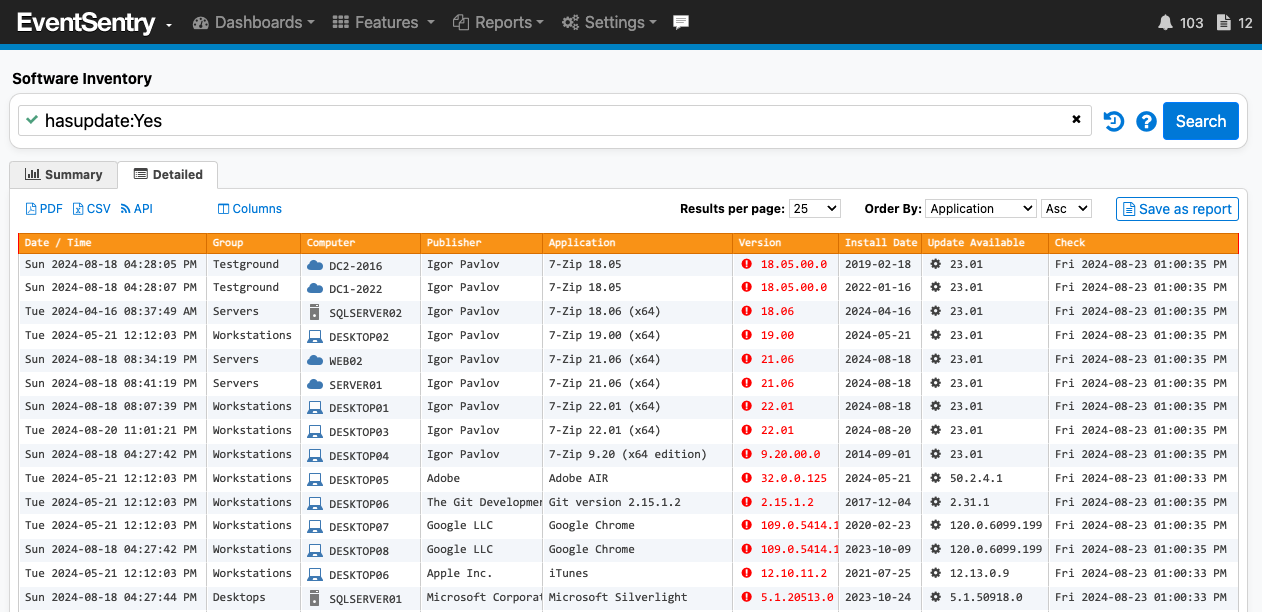
Task: Click the server icon beside SQLSERVER01
Action: (x=315, y=598)
